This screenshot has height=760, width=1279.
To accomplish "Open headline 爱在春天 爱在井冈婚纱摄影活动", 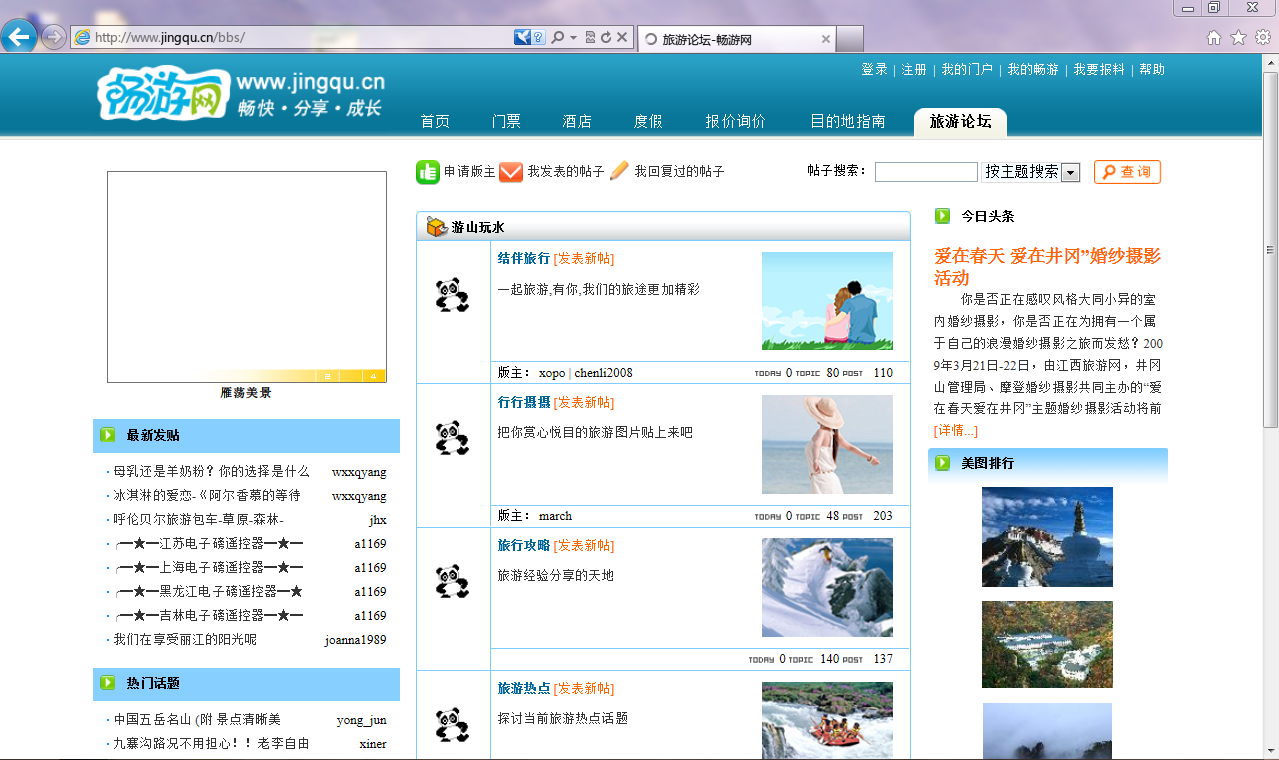I will pyautogui.click(x=1047, y=266).
